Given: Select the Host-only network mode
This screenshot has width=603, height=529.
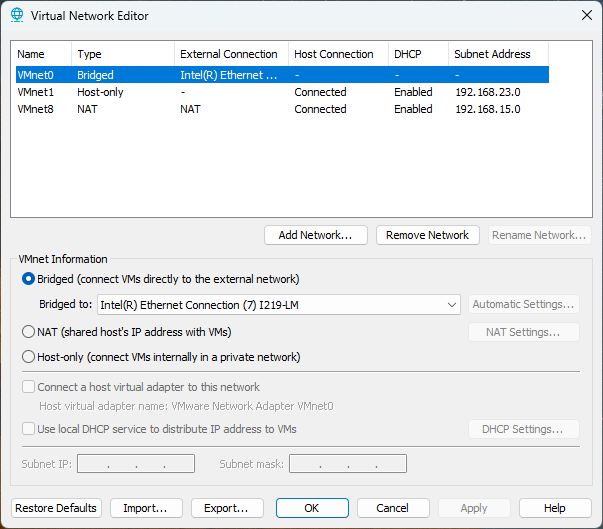Looking at the screenshot, I should 29,357.
